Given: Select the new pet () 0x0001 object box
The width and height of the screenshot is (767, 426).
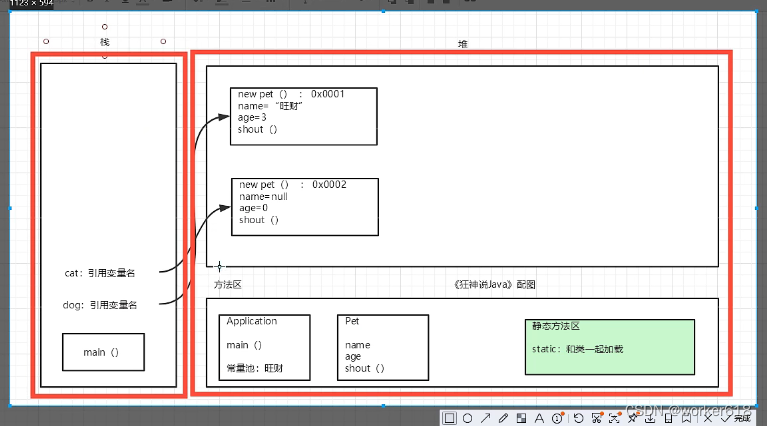Looking at the screenshot, I should 304,116.
